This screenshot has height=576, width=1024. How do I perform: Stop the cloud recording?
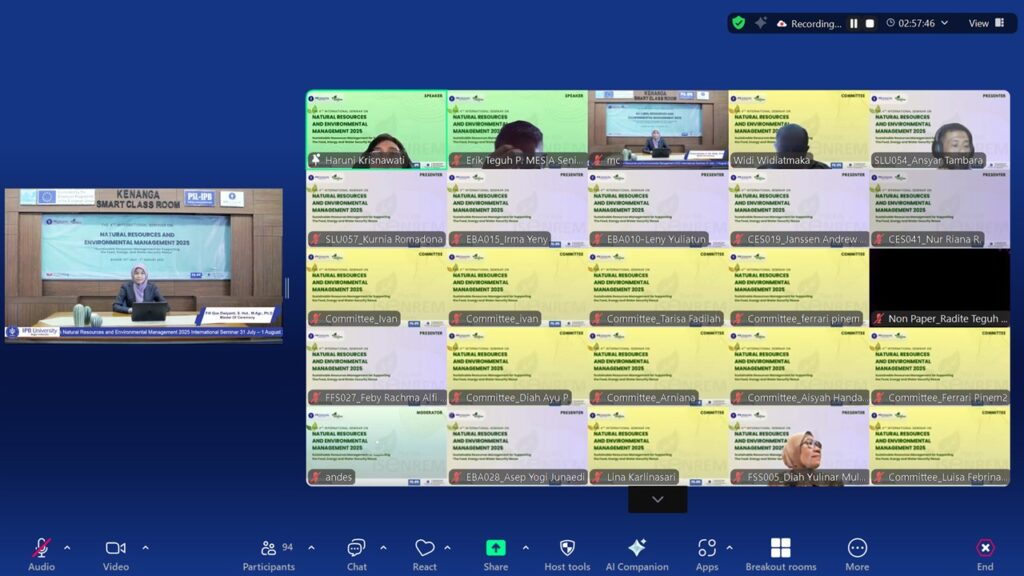point(870,23)
